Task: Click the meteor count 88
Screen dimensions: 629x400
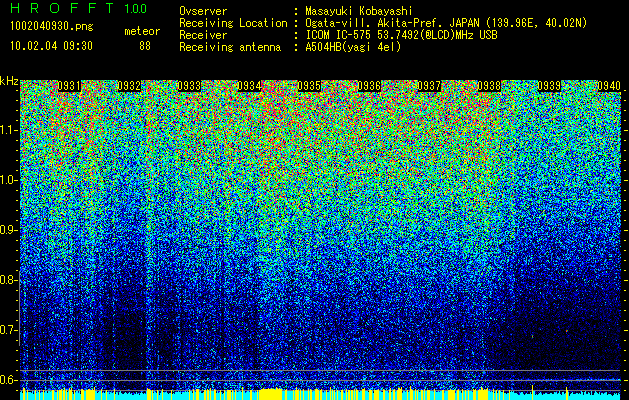Action: [145, 46]
